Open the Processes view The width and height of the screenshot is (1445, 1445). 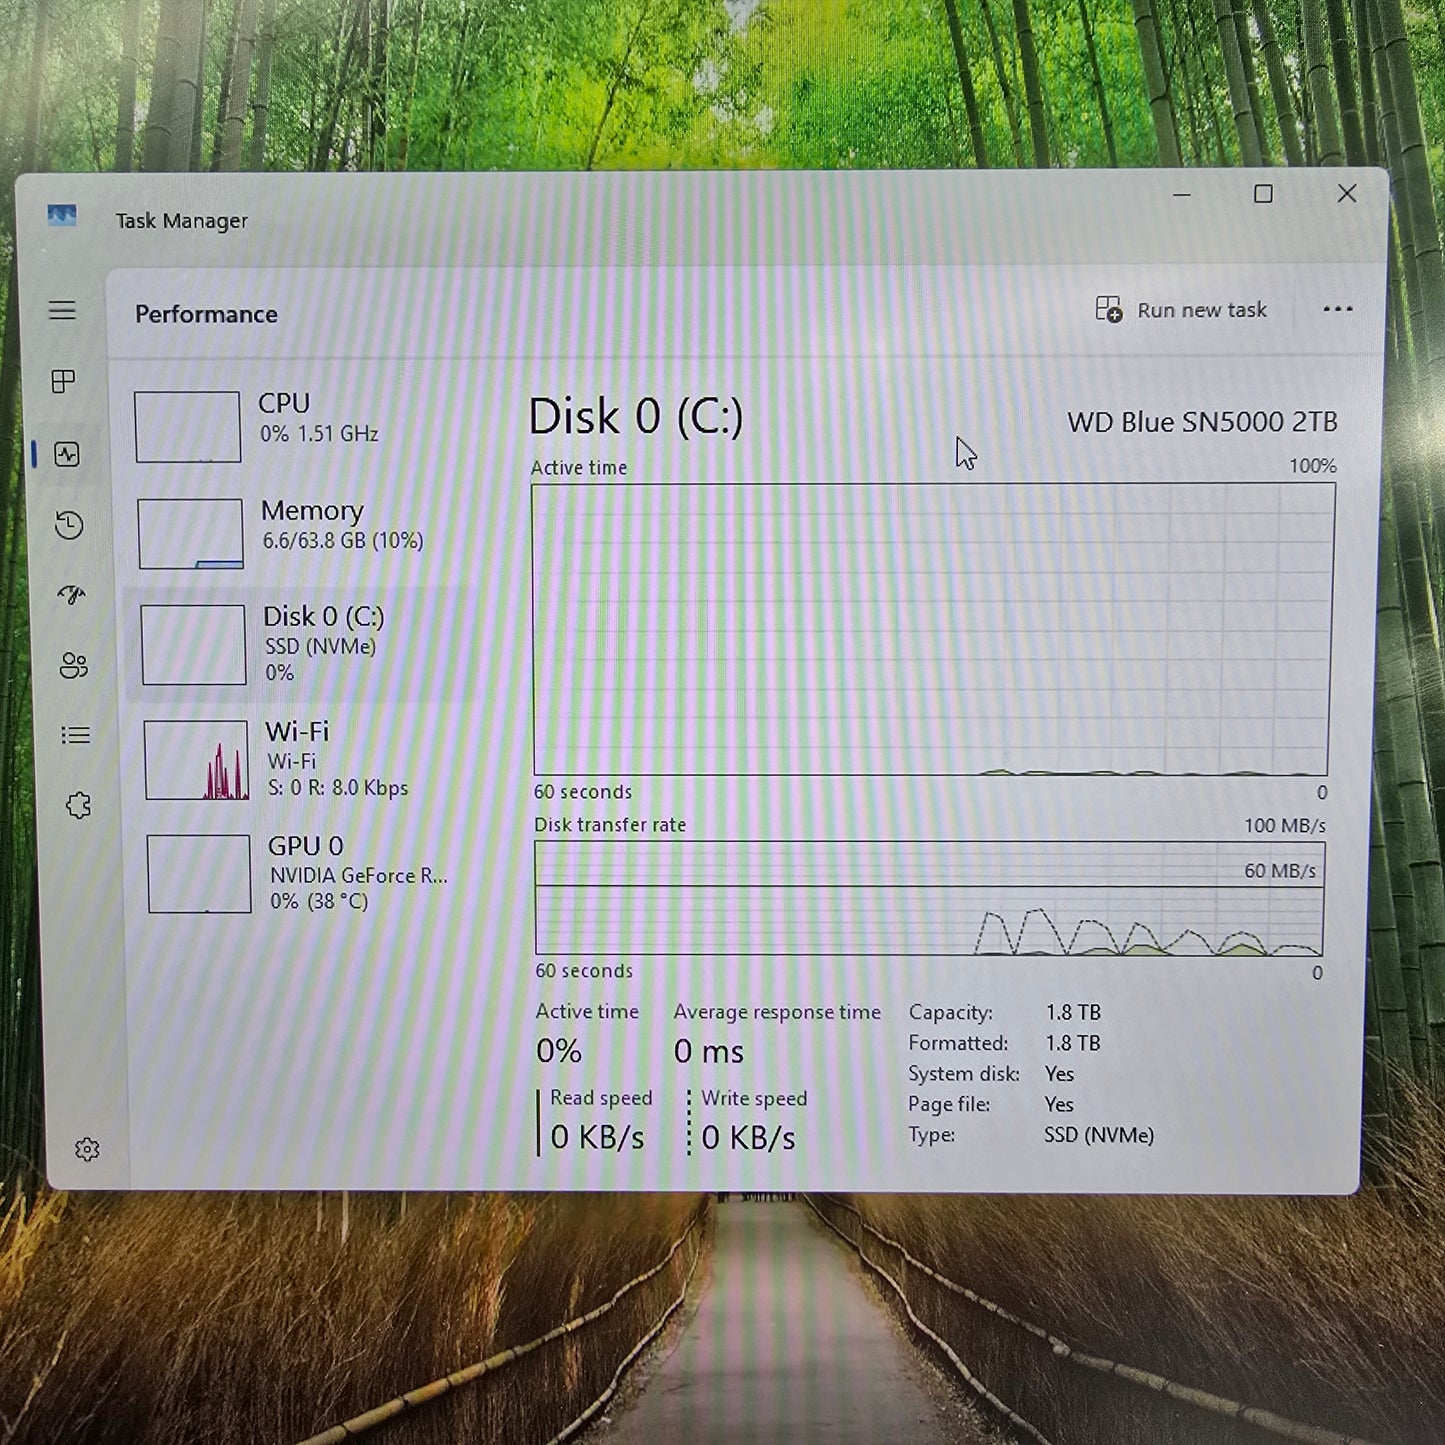click(63, 382)
